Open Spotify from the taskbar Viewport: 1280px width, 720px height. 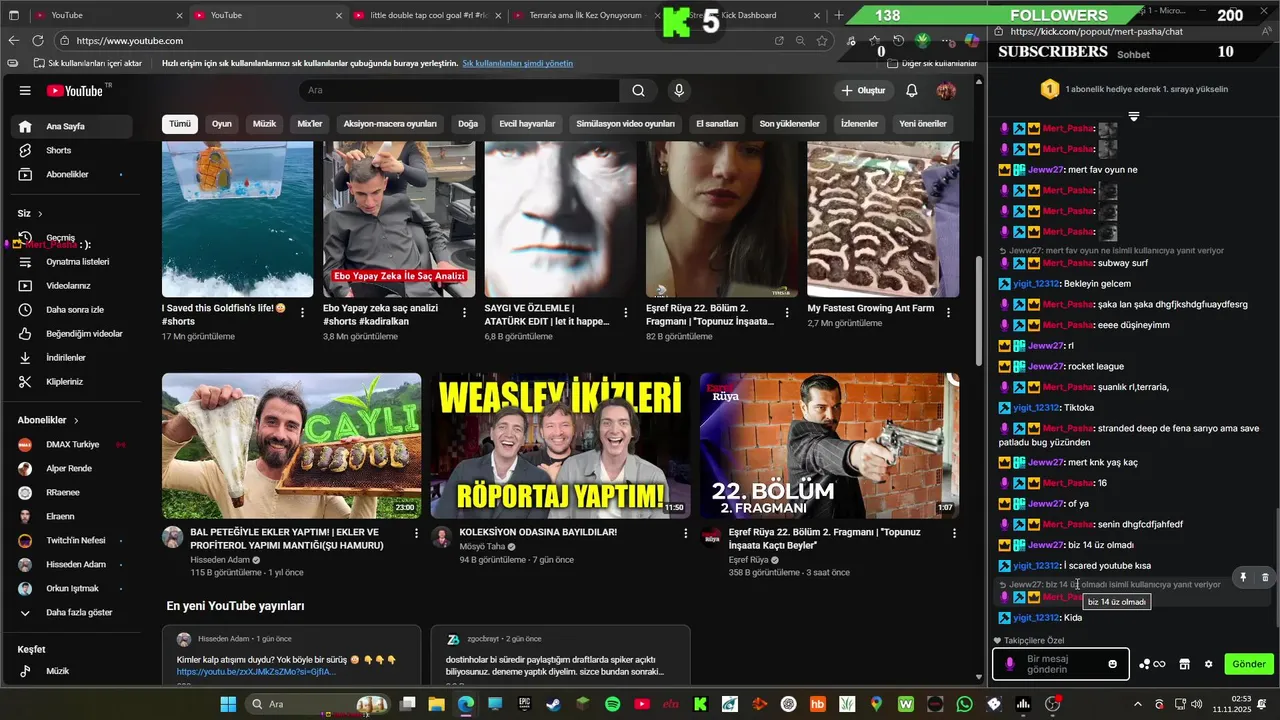click(613, 704)
